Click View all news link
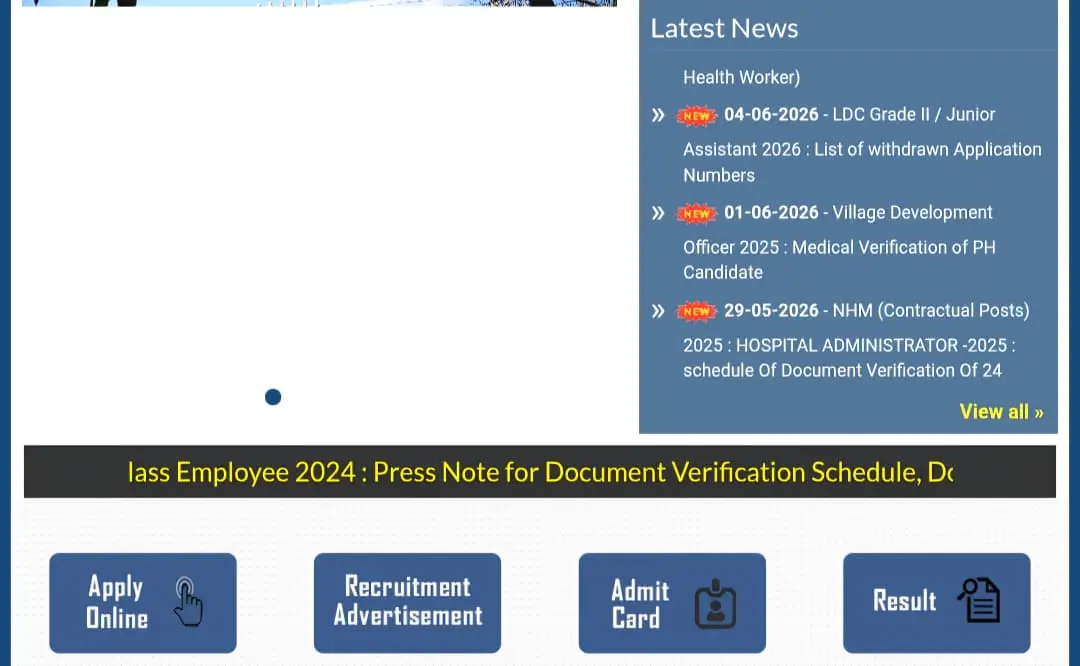The height and width of the screenshot is (666, 1080). tap(1001, 412)
